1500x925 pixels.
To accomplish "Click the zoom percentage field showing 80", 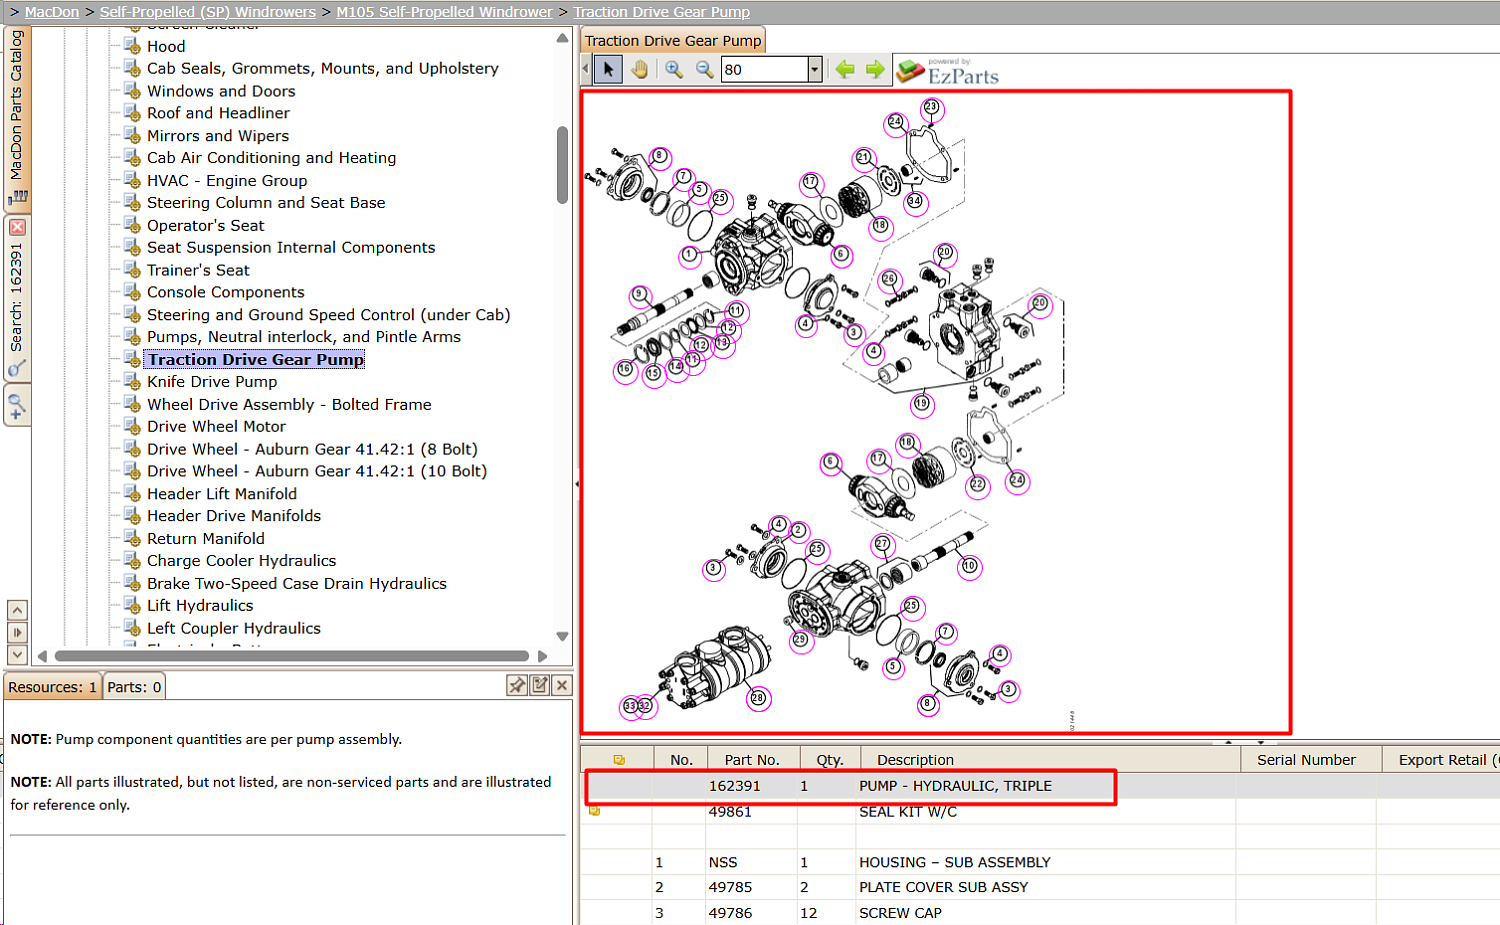I will (765, 69).
